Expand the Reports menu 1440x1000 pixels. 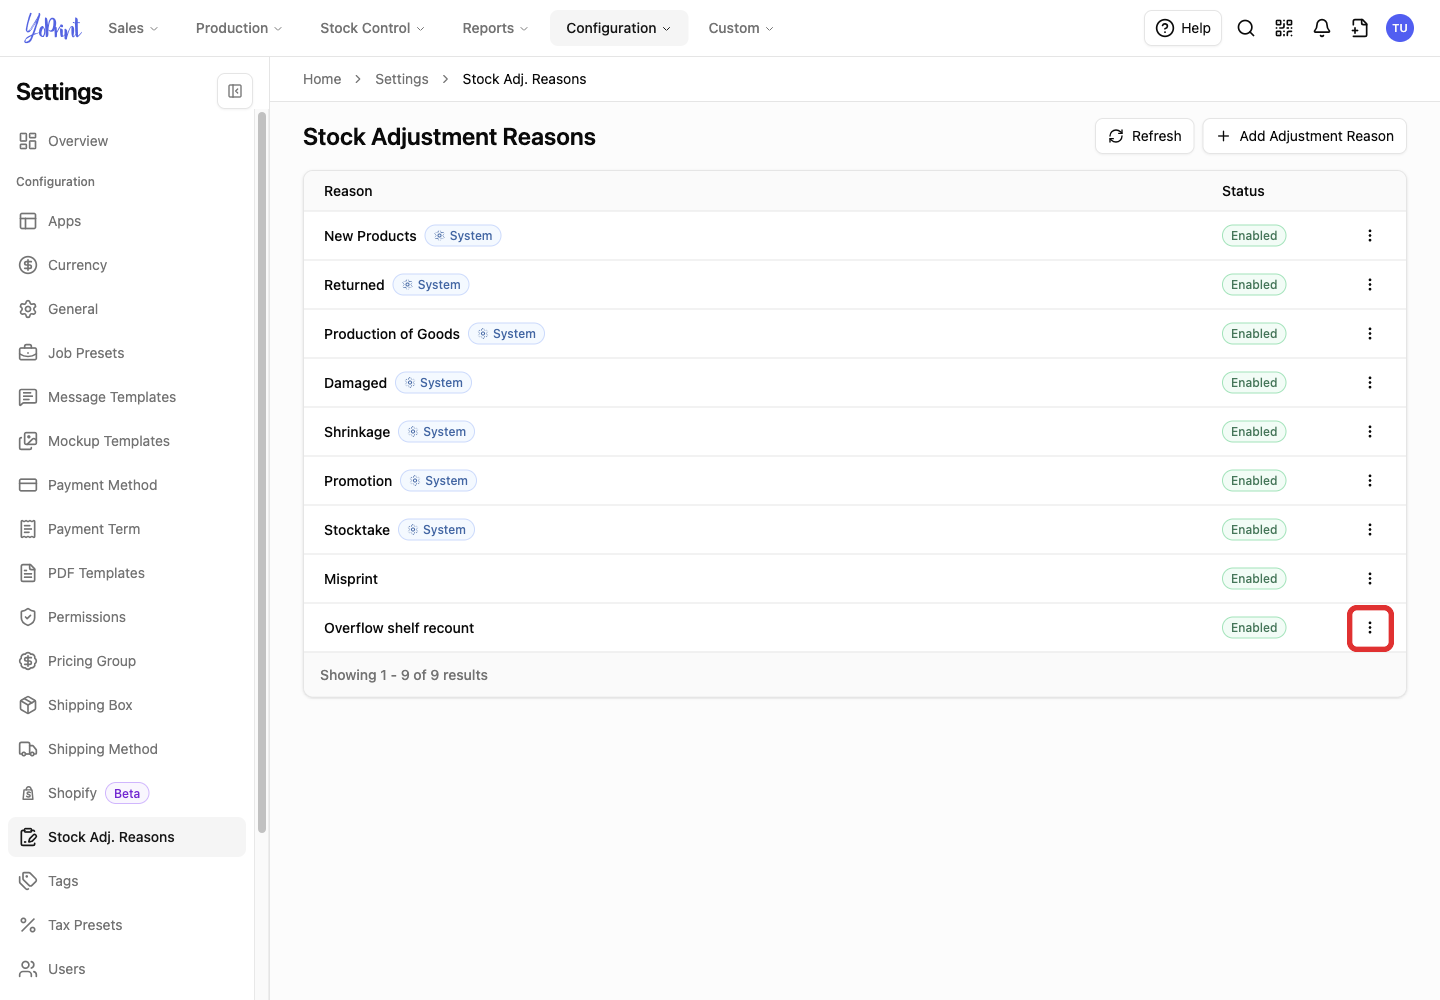click(495, 28)
